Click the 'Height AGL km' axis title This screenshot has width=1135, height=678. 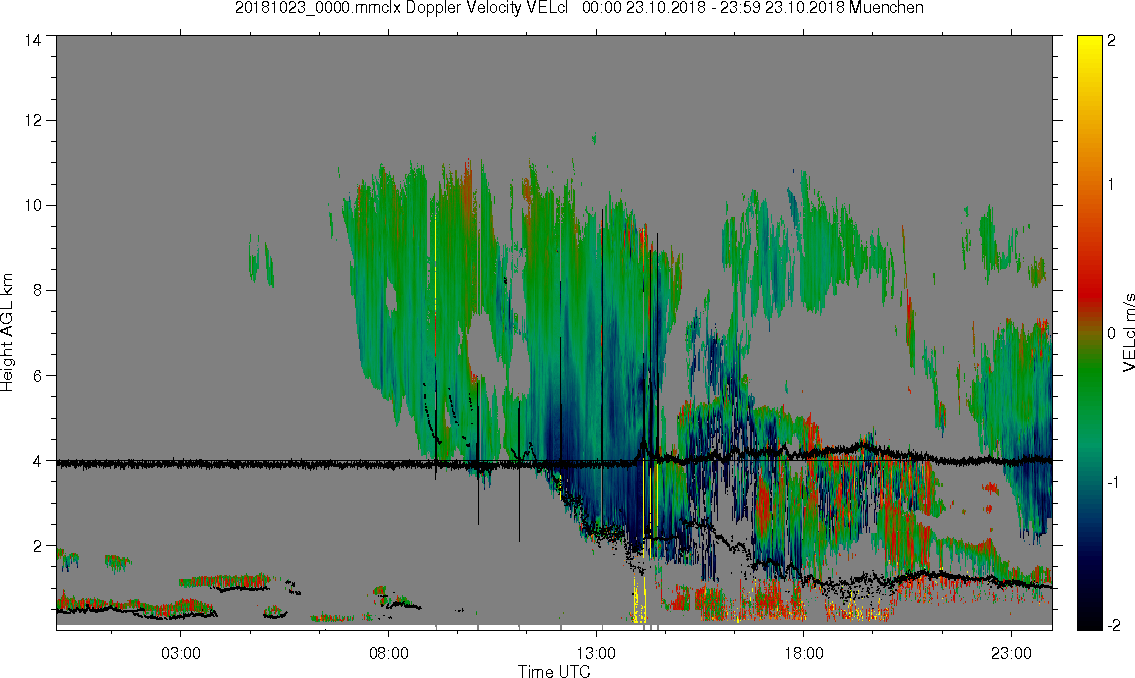point(7,332)
